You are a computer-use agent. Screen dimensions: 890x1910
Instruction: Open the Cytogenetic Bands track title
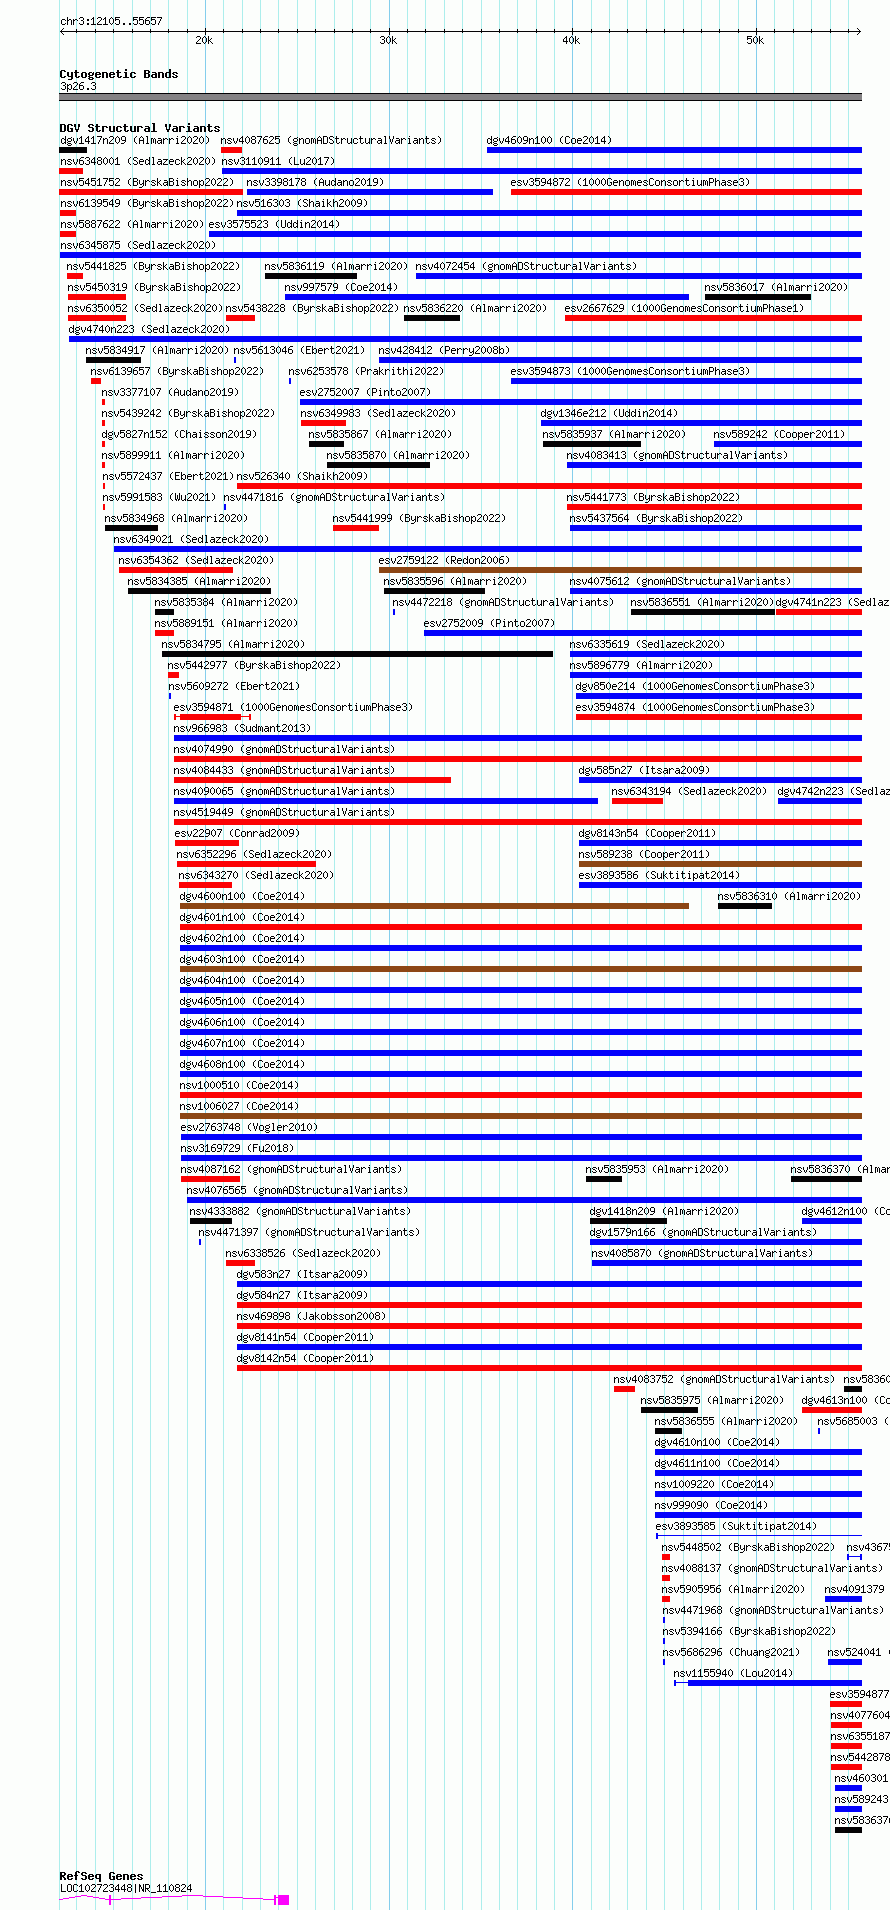pyautogui.click(x=119, y=74)
